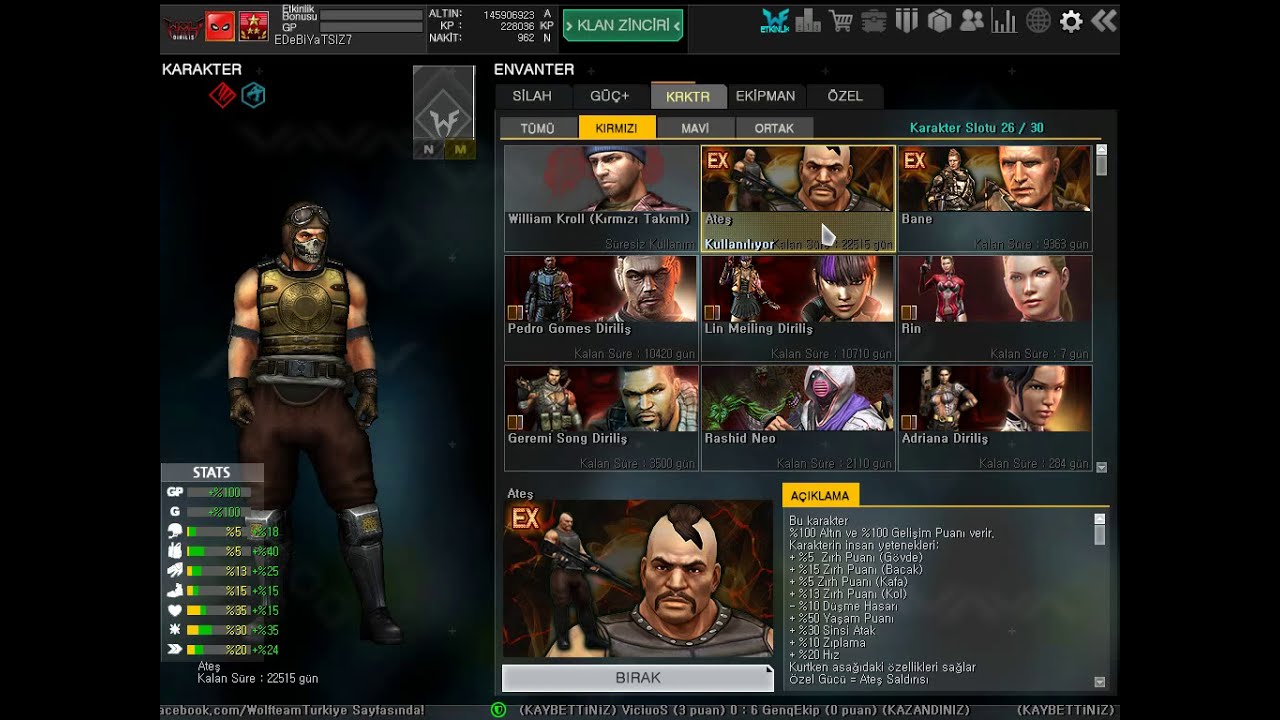Click the N toggle under the emblem
This screenshot has width=1280, height=720.
(x=429, y=149)
